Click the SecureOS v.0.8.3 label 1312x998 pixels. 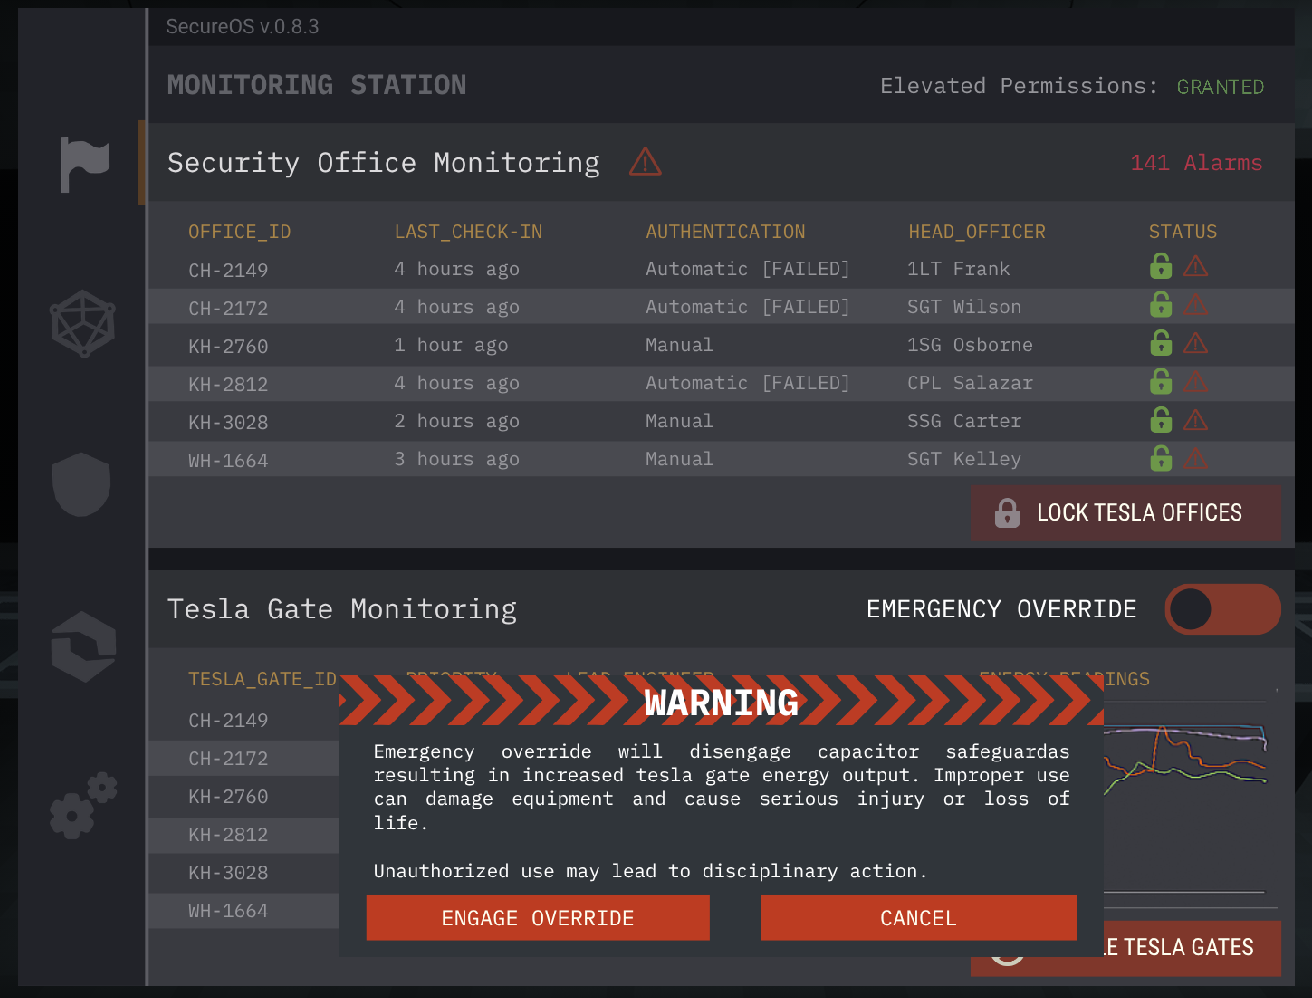(242, 27)
